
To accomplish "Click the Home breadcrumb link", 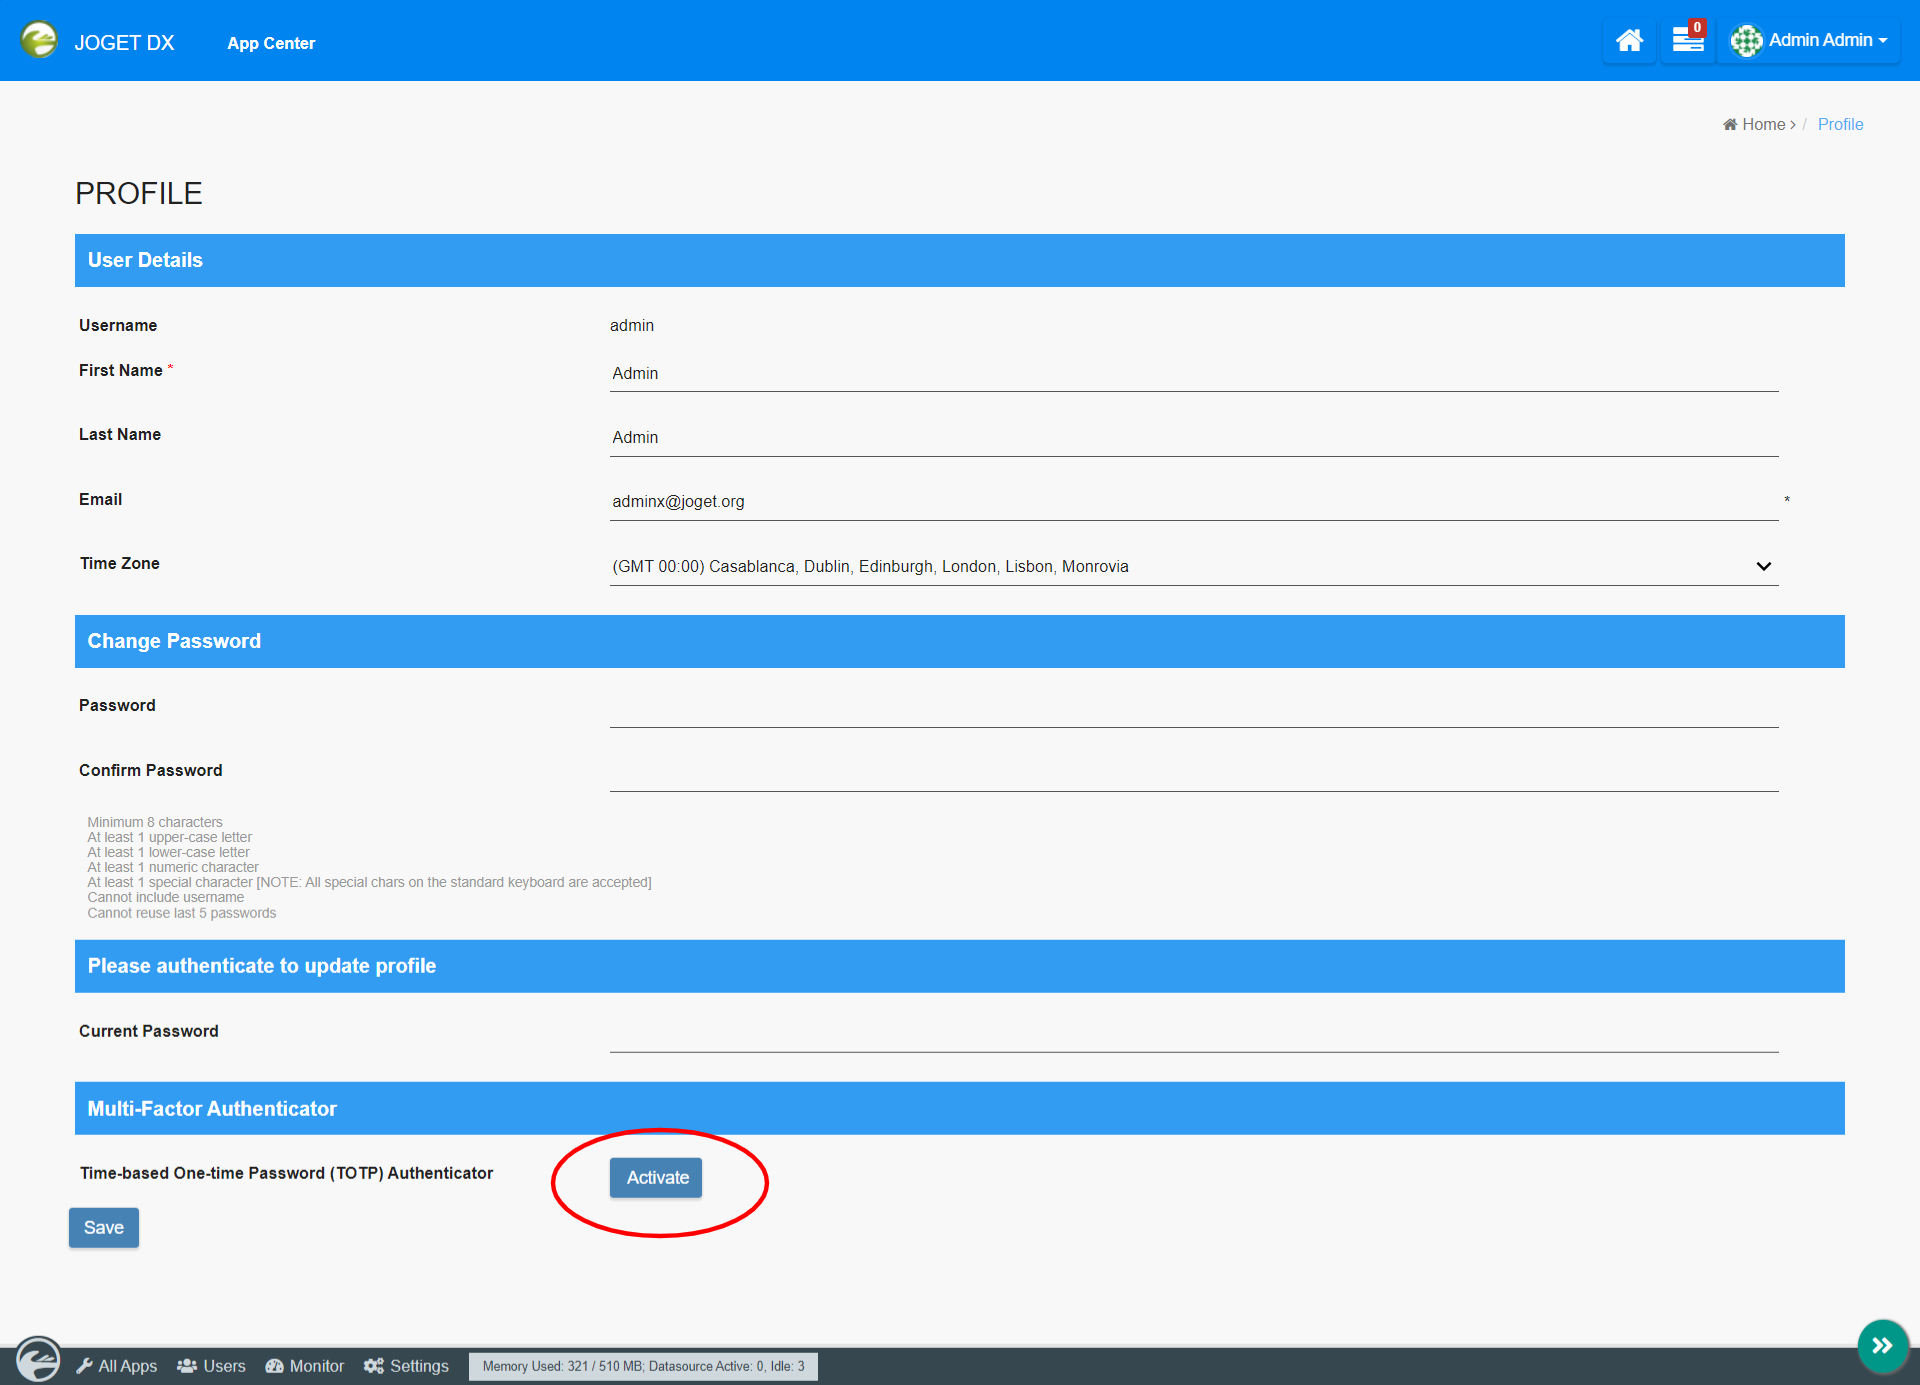I will [x=1762, y=124].
